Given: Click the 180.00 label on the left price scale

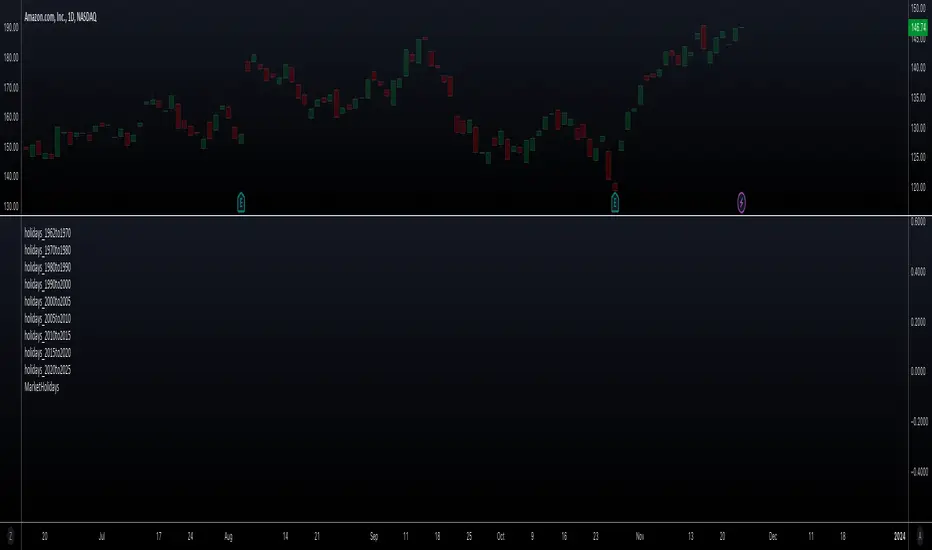Looking at the screenshot, I should coord(11,58).
